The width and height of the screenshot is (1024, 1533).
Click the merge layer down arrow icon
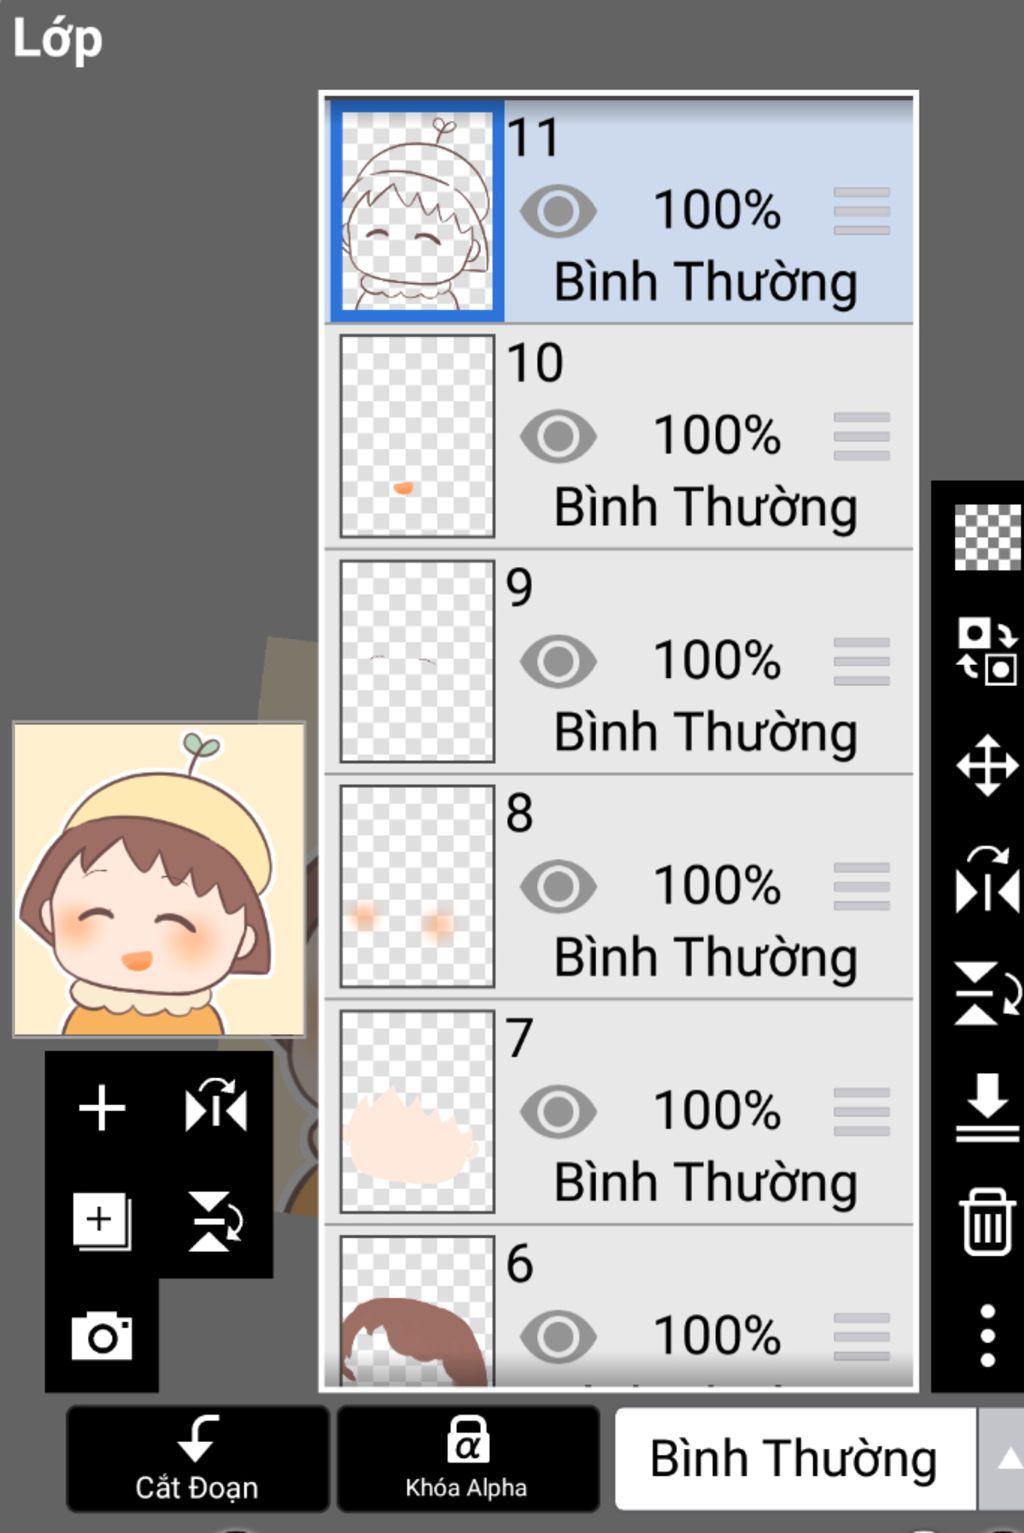[x=987, y=1108]
